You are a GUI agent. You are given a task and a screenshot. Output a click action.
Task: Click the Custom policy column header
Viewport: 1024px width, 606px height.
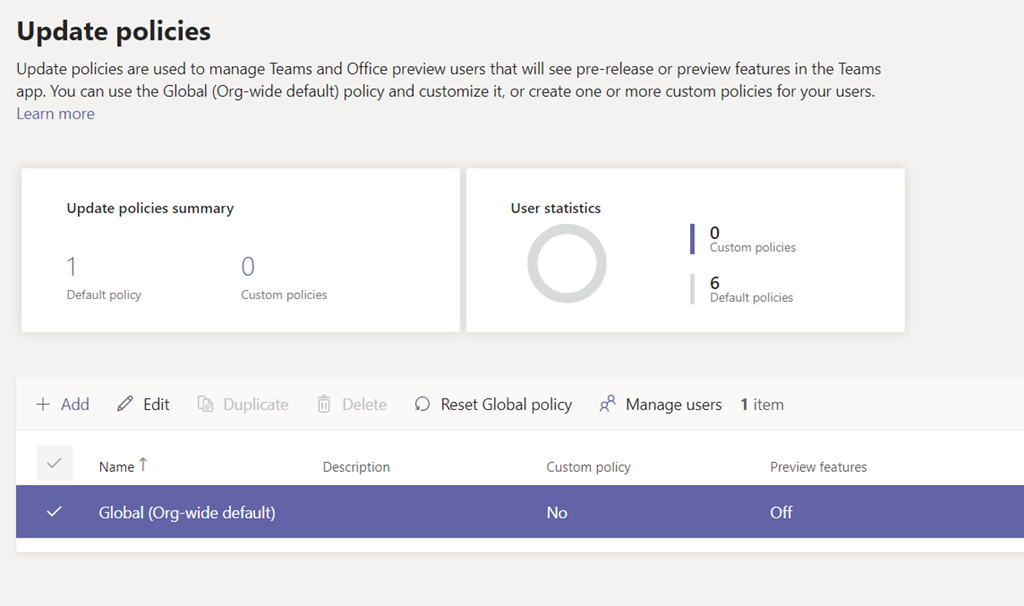point(588,467)
